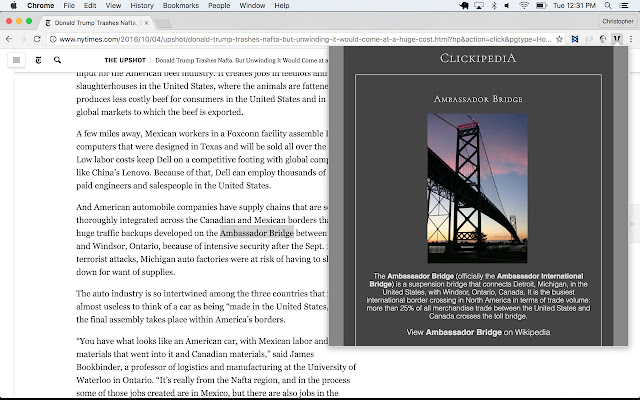Click highlighted Ambassador Bridge text in article
The width and height of the screenshot is (640, 400).
[257, 232]
